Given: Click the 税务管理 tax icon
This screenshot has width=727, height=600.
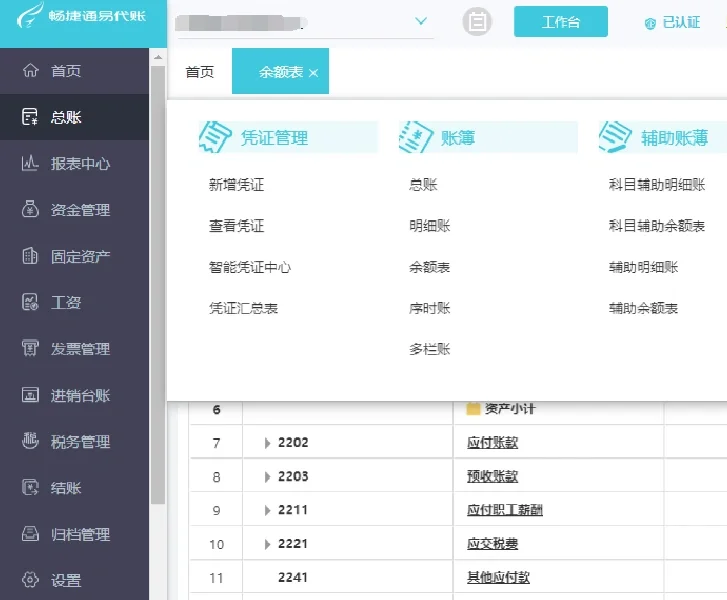Looking at the screenshot, I should [x=30, y=441].
